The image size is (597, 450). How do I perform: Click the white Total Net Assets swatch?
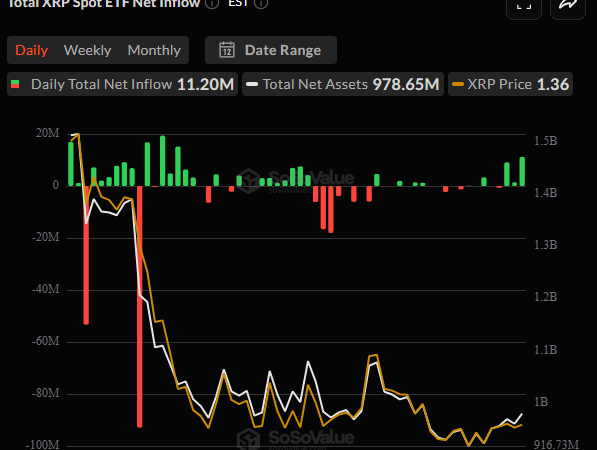[252, 84]
